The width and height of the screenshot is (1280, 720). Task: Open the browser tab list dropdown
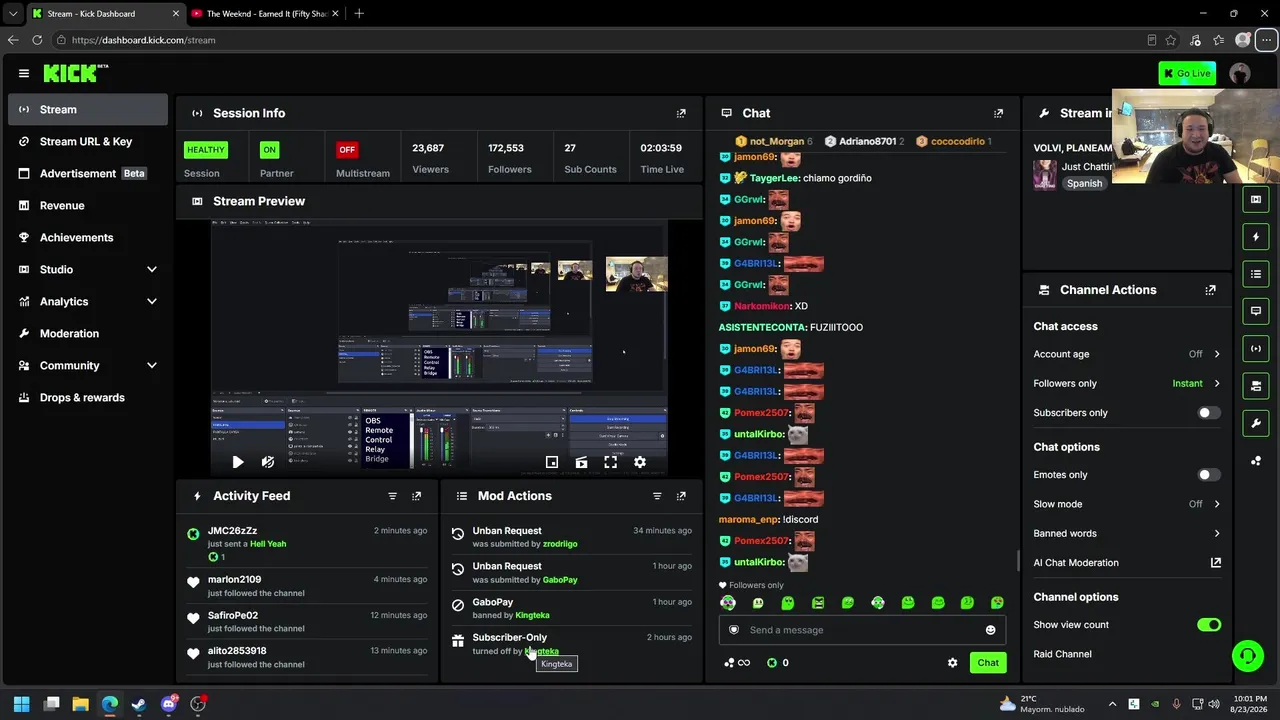[x=13, y=14]
